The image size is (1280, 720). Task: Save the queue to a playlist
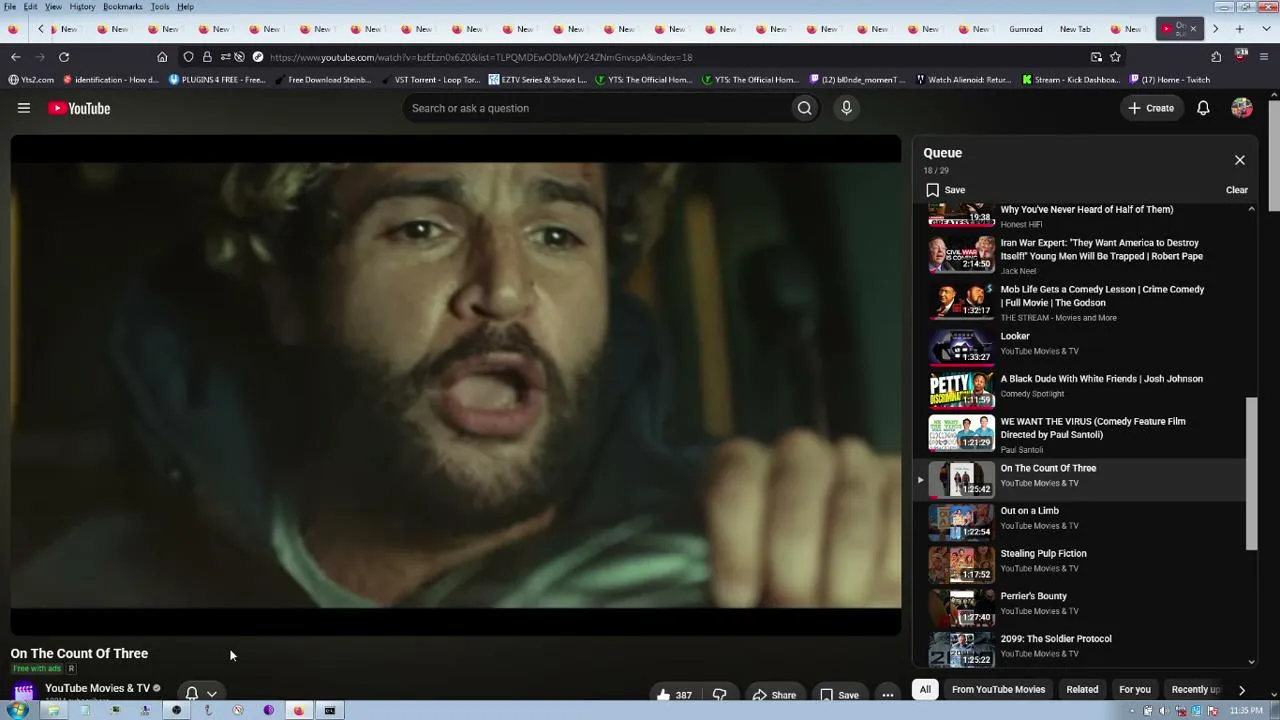click(x=945, y=190)
